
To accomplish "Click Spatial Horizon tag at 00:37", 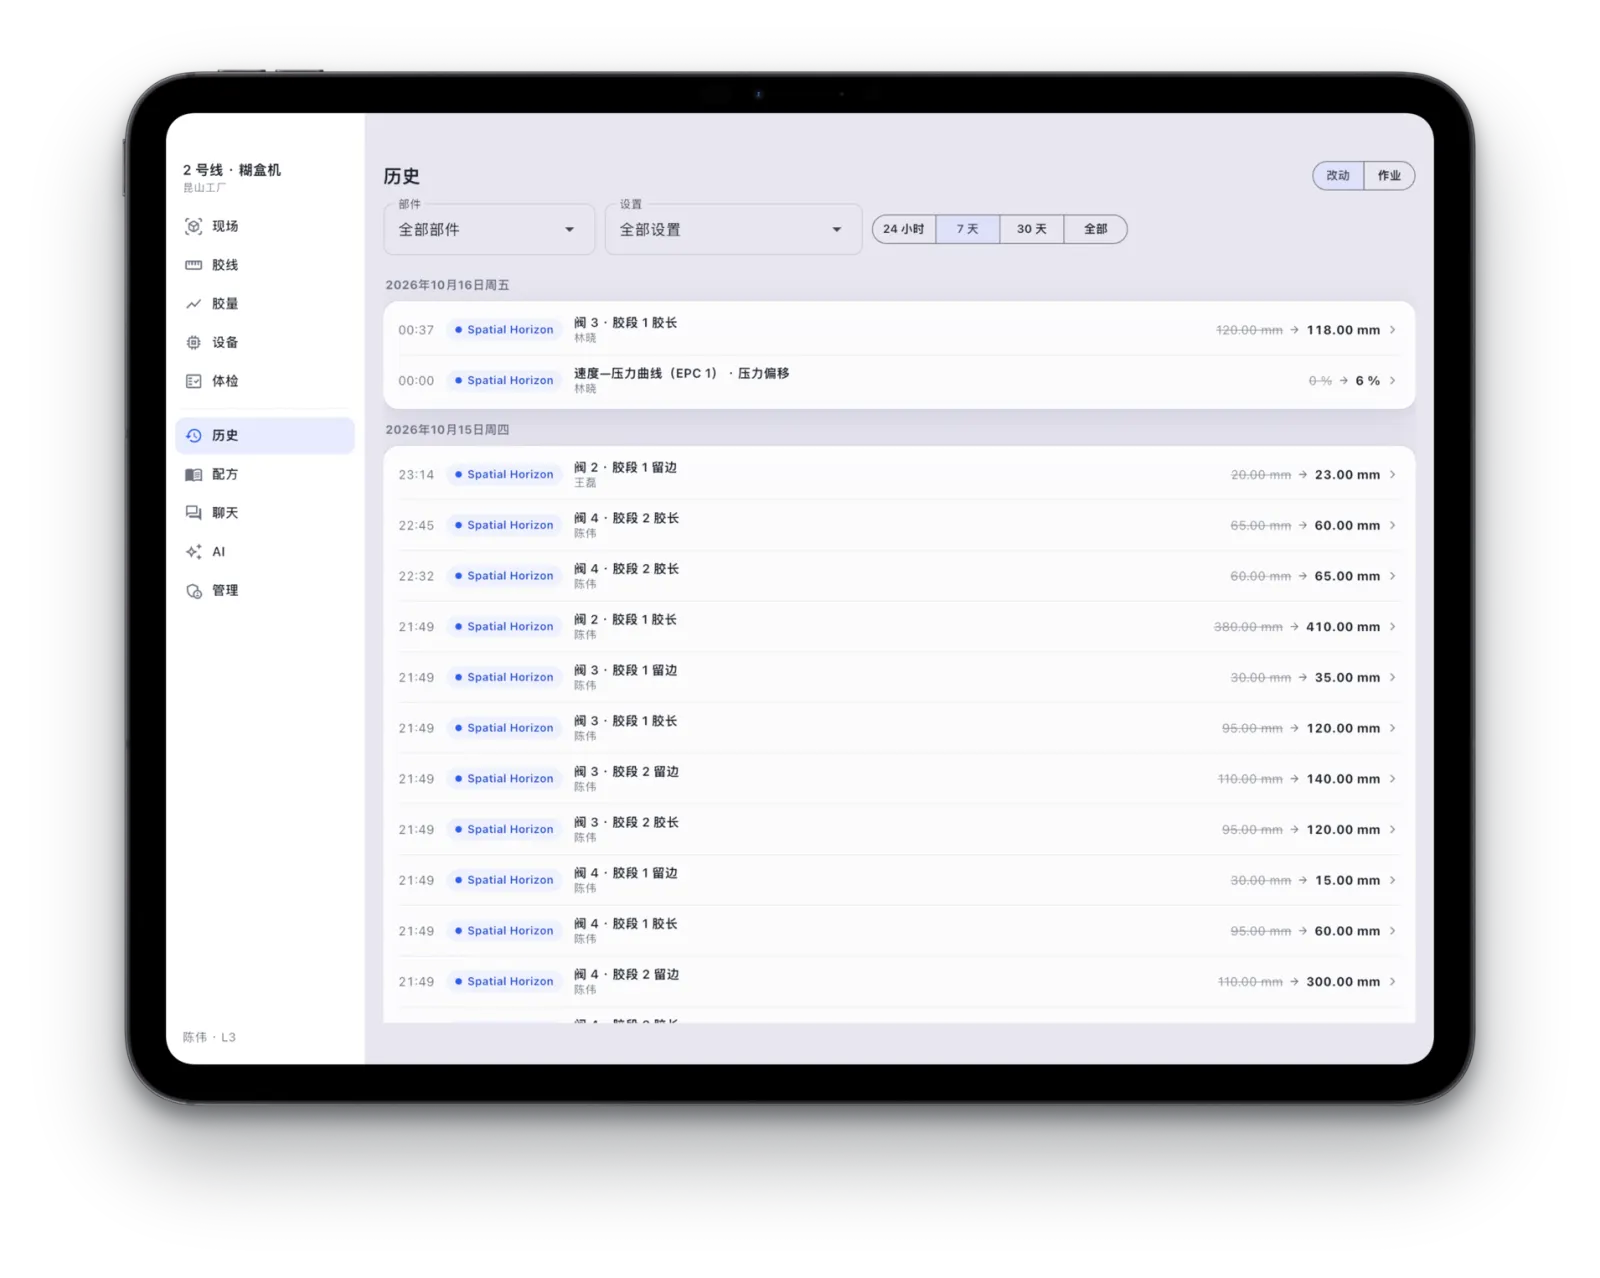I will pyautogui.click(x=504, y=330).
